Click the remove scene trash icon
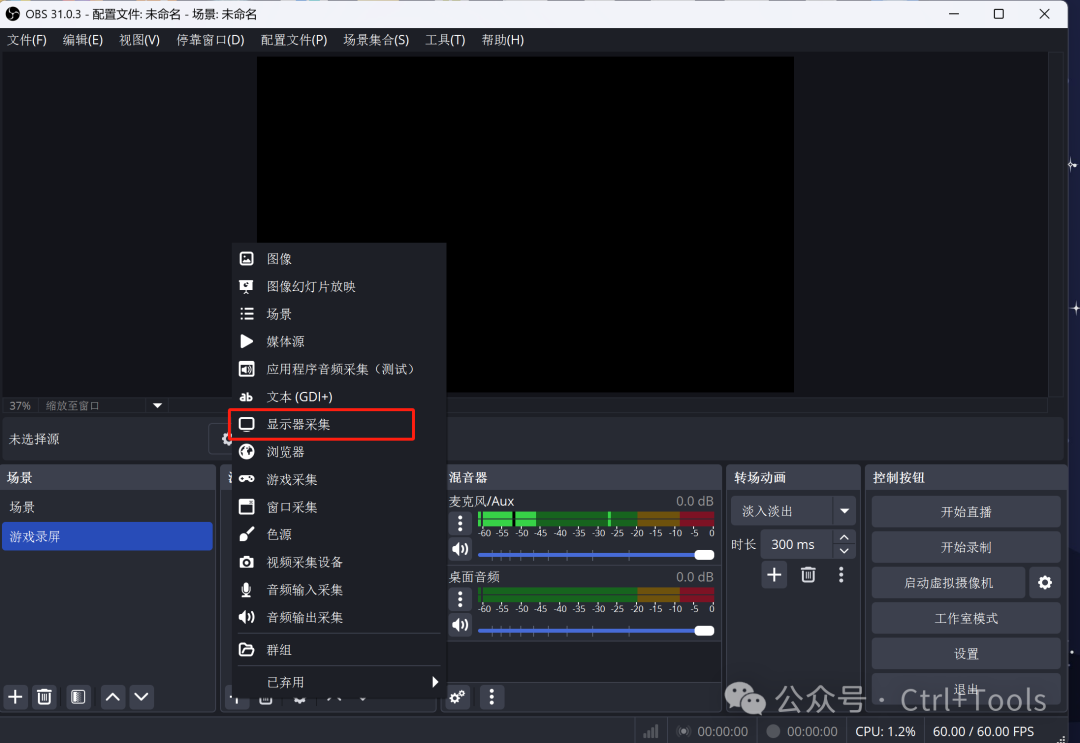 (44, 697)
